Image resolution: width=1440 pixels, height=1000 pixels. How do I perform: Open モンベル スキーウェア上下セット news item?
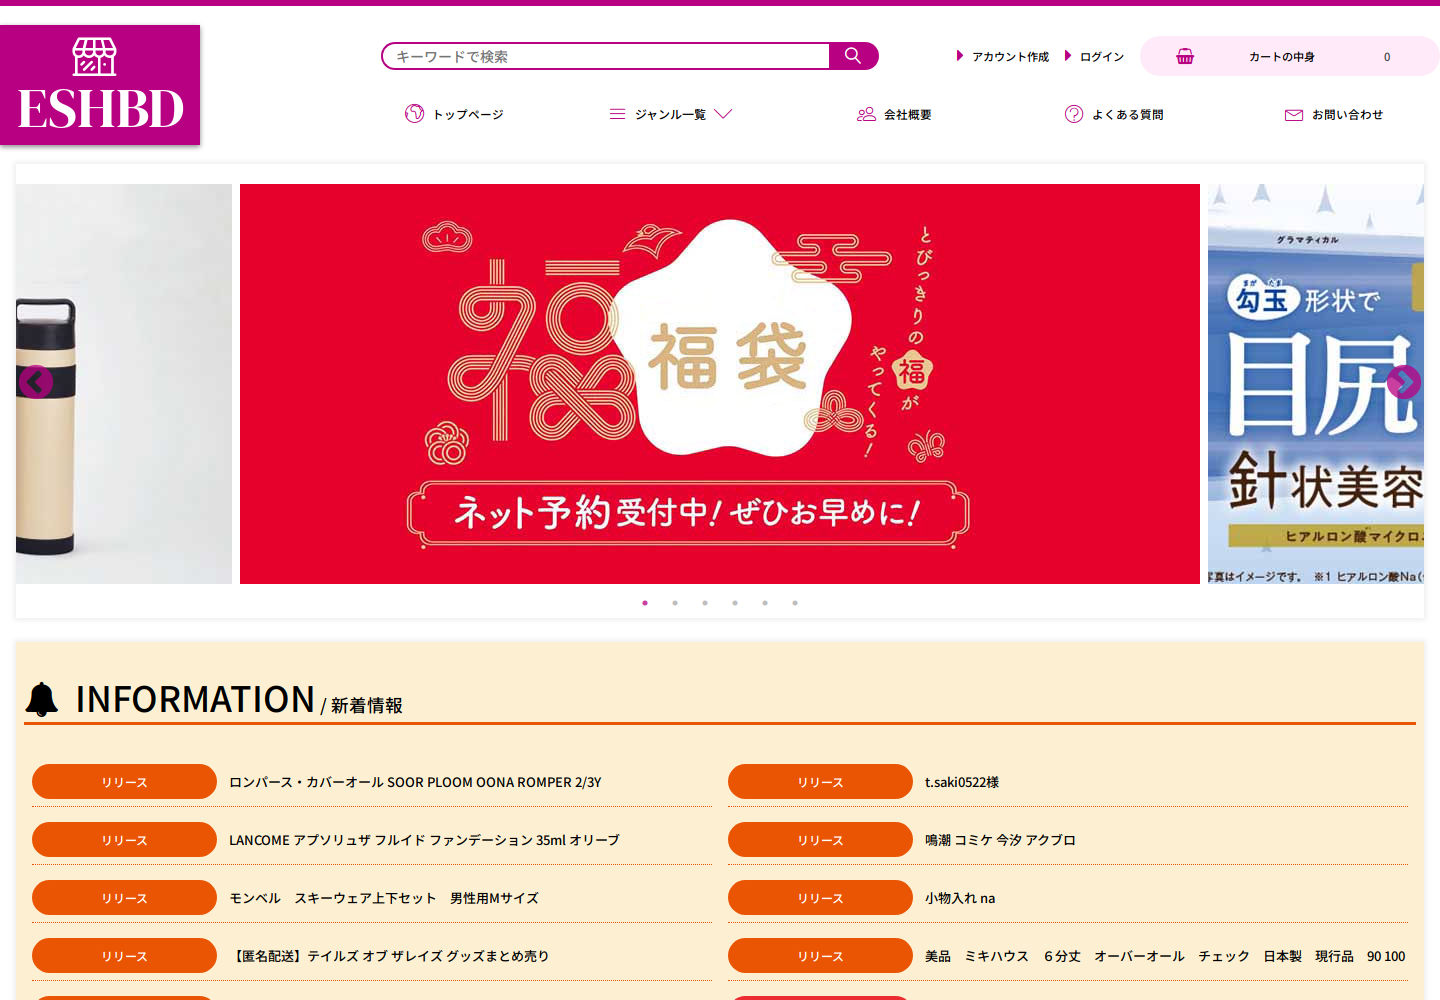coord(384,898)
